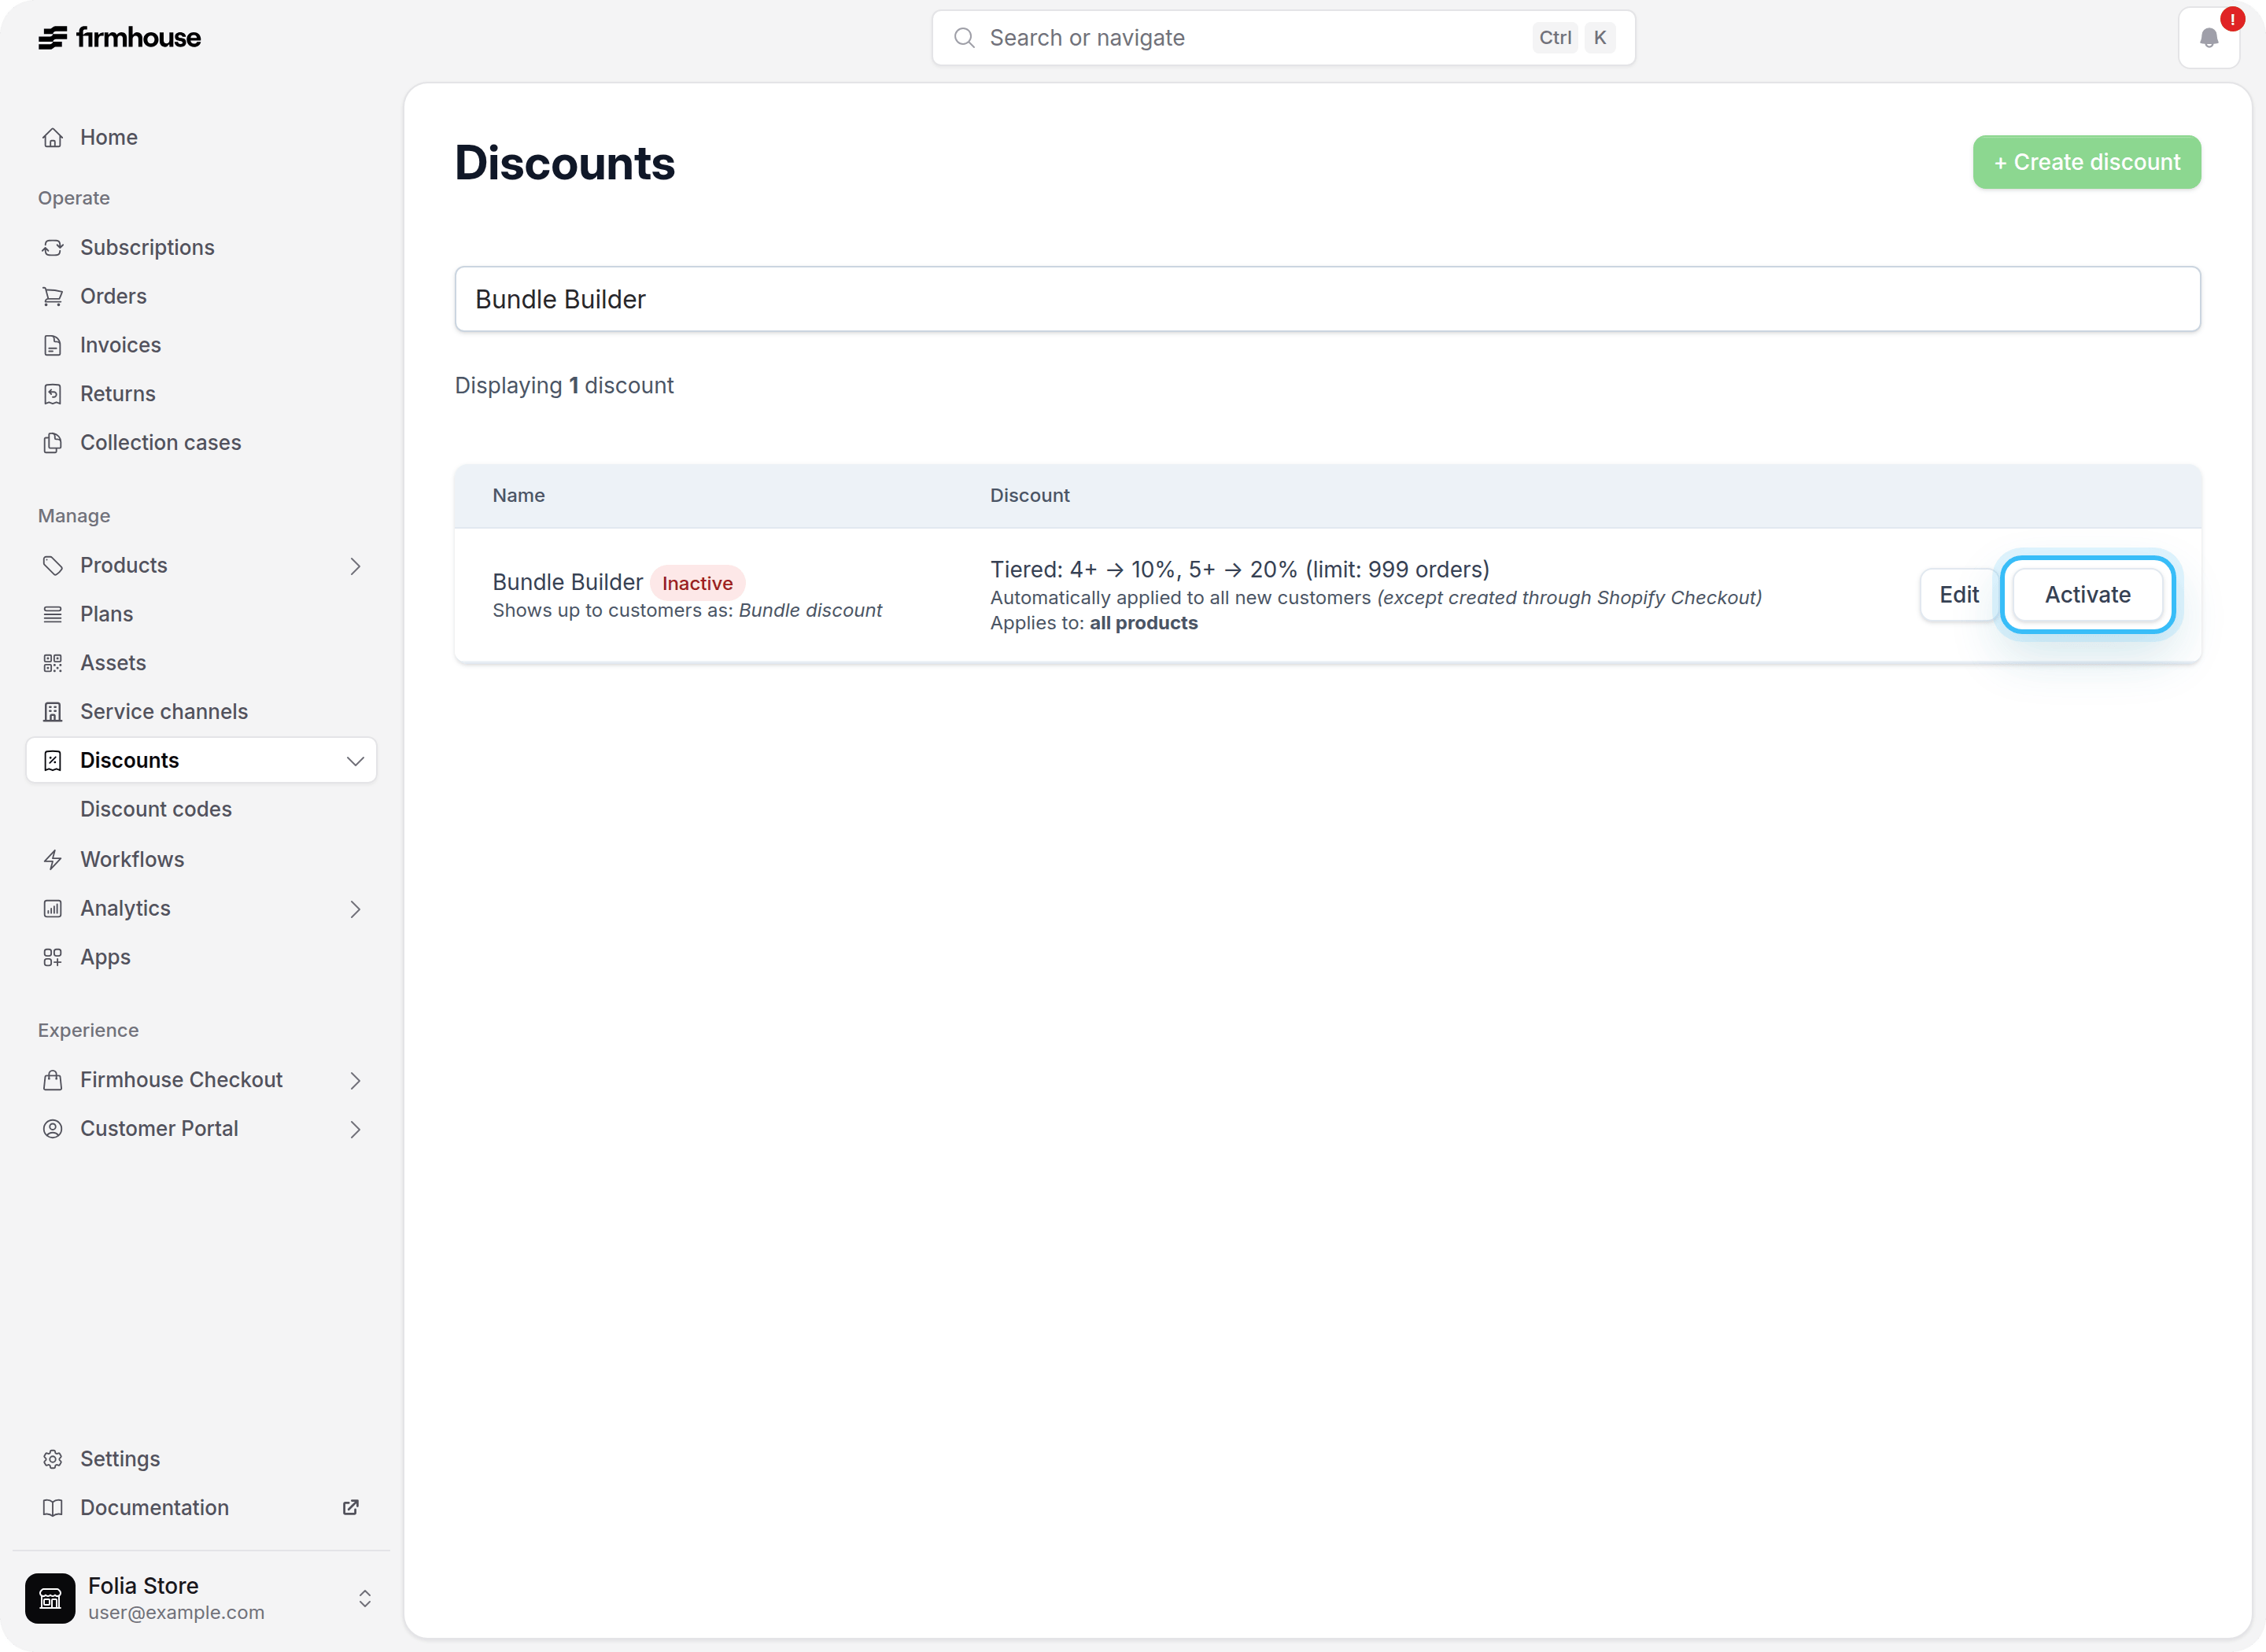Open the firmhouse logo home link
This screenshot has height=1652, width=2266.
[120, 38]
